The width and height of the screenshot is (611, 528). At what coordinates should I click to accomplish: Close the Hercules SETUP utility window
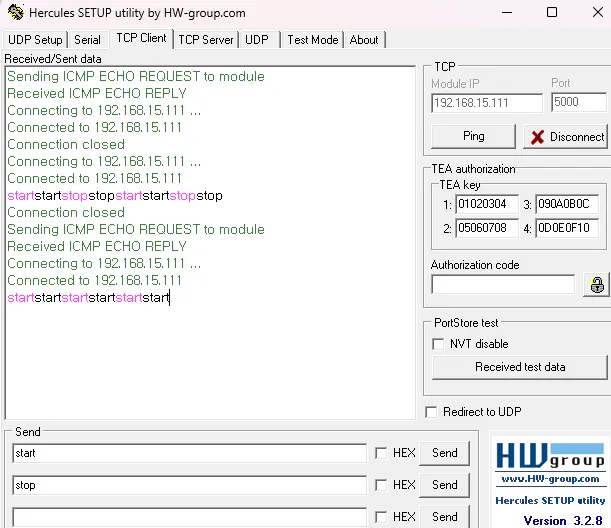pyautogui.click(x=598, y=12)
